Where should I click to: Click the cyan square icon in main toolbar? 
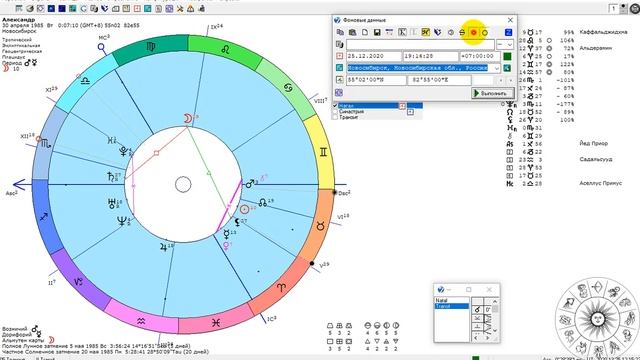tap(148, 9)
